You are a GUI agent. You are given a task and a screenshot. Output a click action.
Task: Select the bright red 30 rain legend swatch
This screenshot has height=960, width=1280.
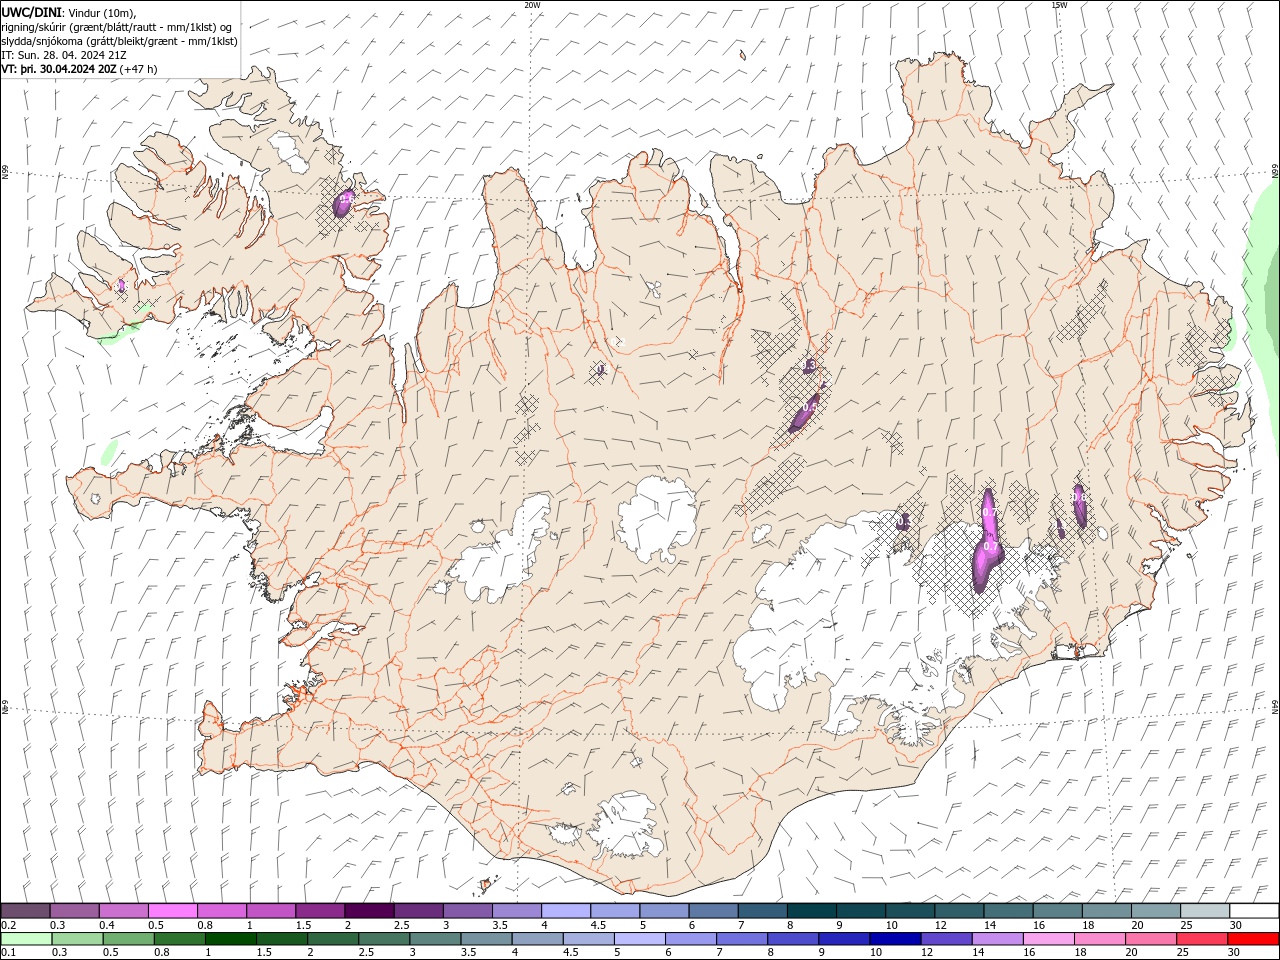[1253, 939]
